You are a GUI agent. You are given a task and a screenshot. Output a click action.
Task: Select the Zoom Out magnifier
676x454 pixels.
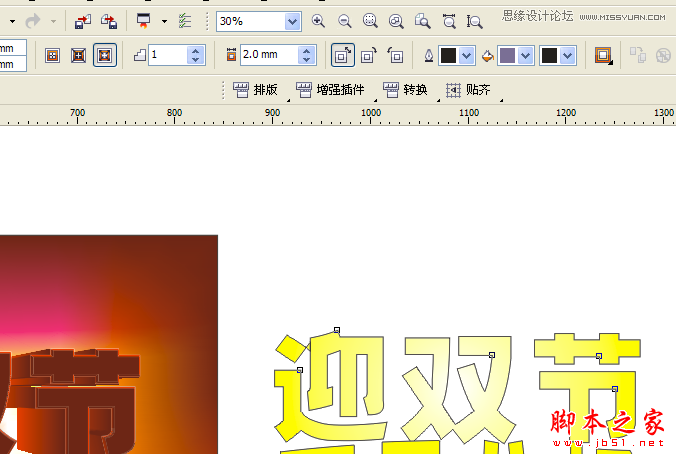coord(344,21)
